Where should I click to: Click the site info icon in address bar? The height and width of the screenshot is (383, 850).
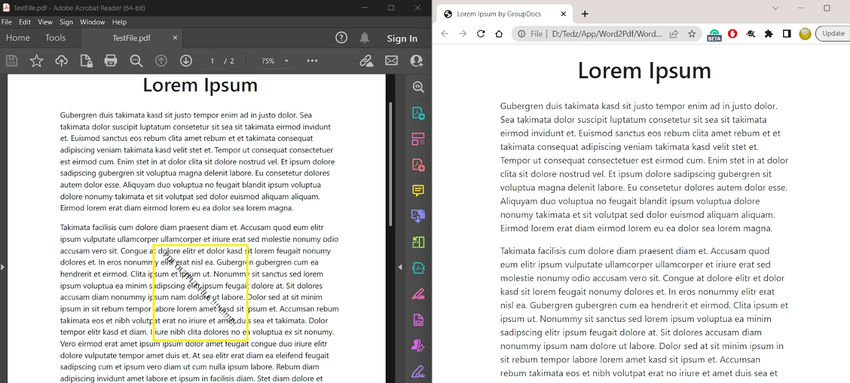coord(521,34)
